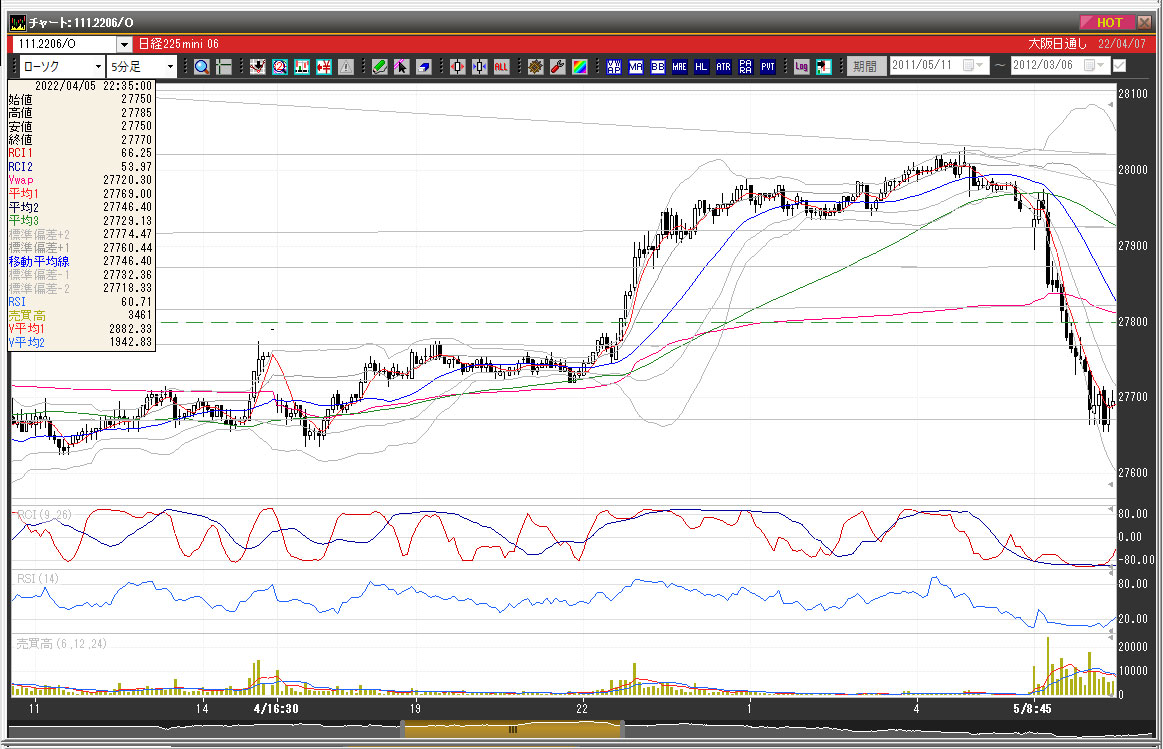The height and width of the screenshot is (749, 1163).
Task: Toggle the BB Bollinger Bands indicator
Action: [658, 67]
